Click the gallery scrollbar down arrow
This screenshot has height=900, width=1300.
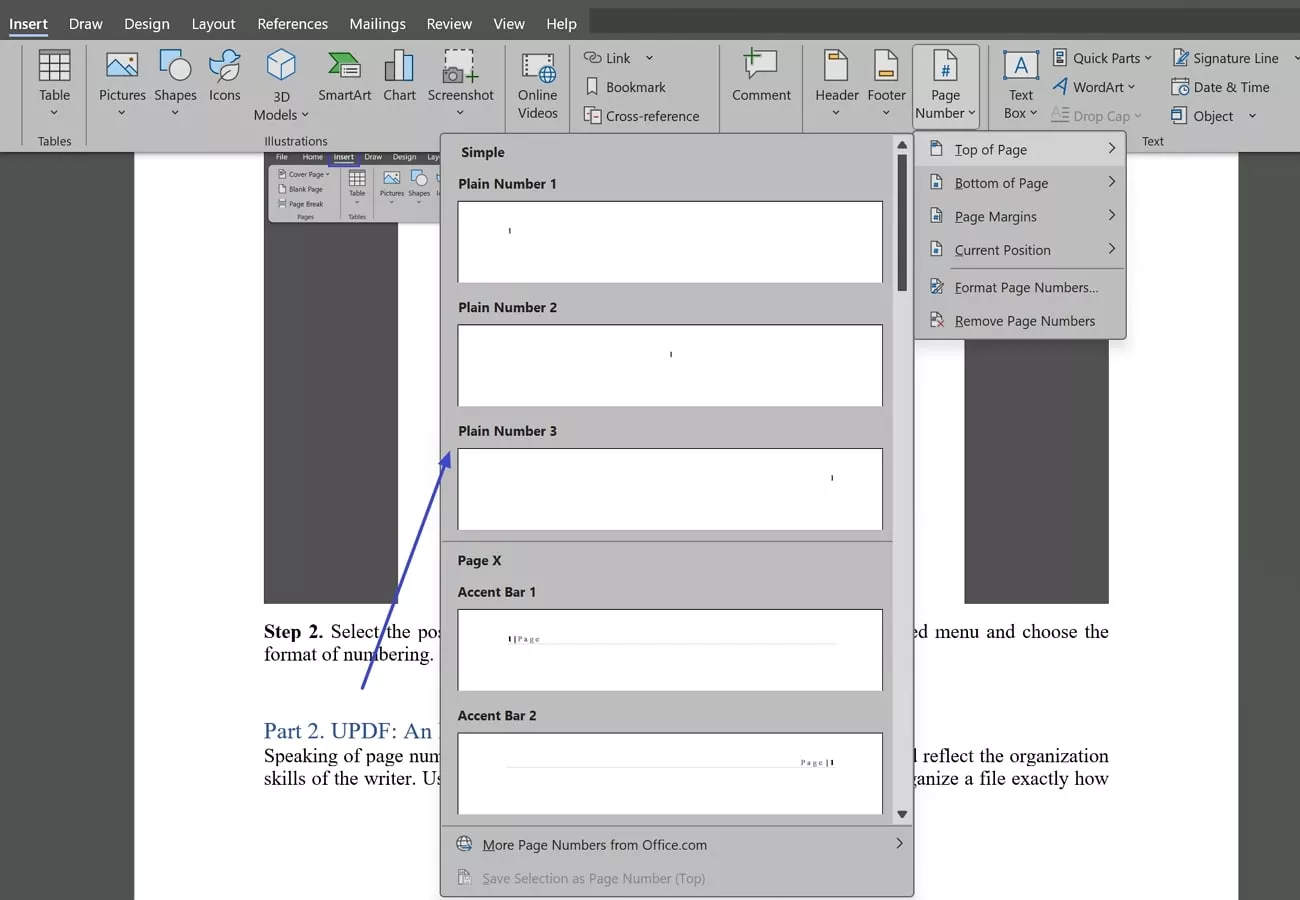(x=903, y=814)
